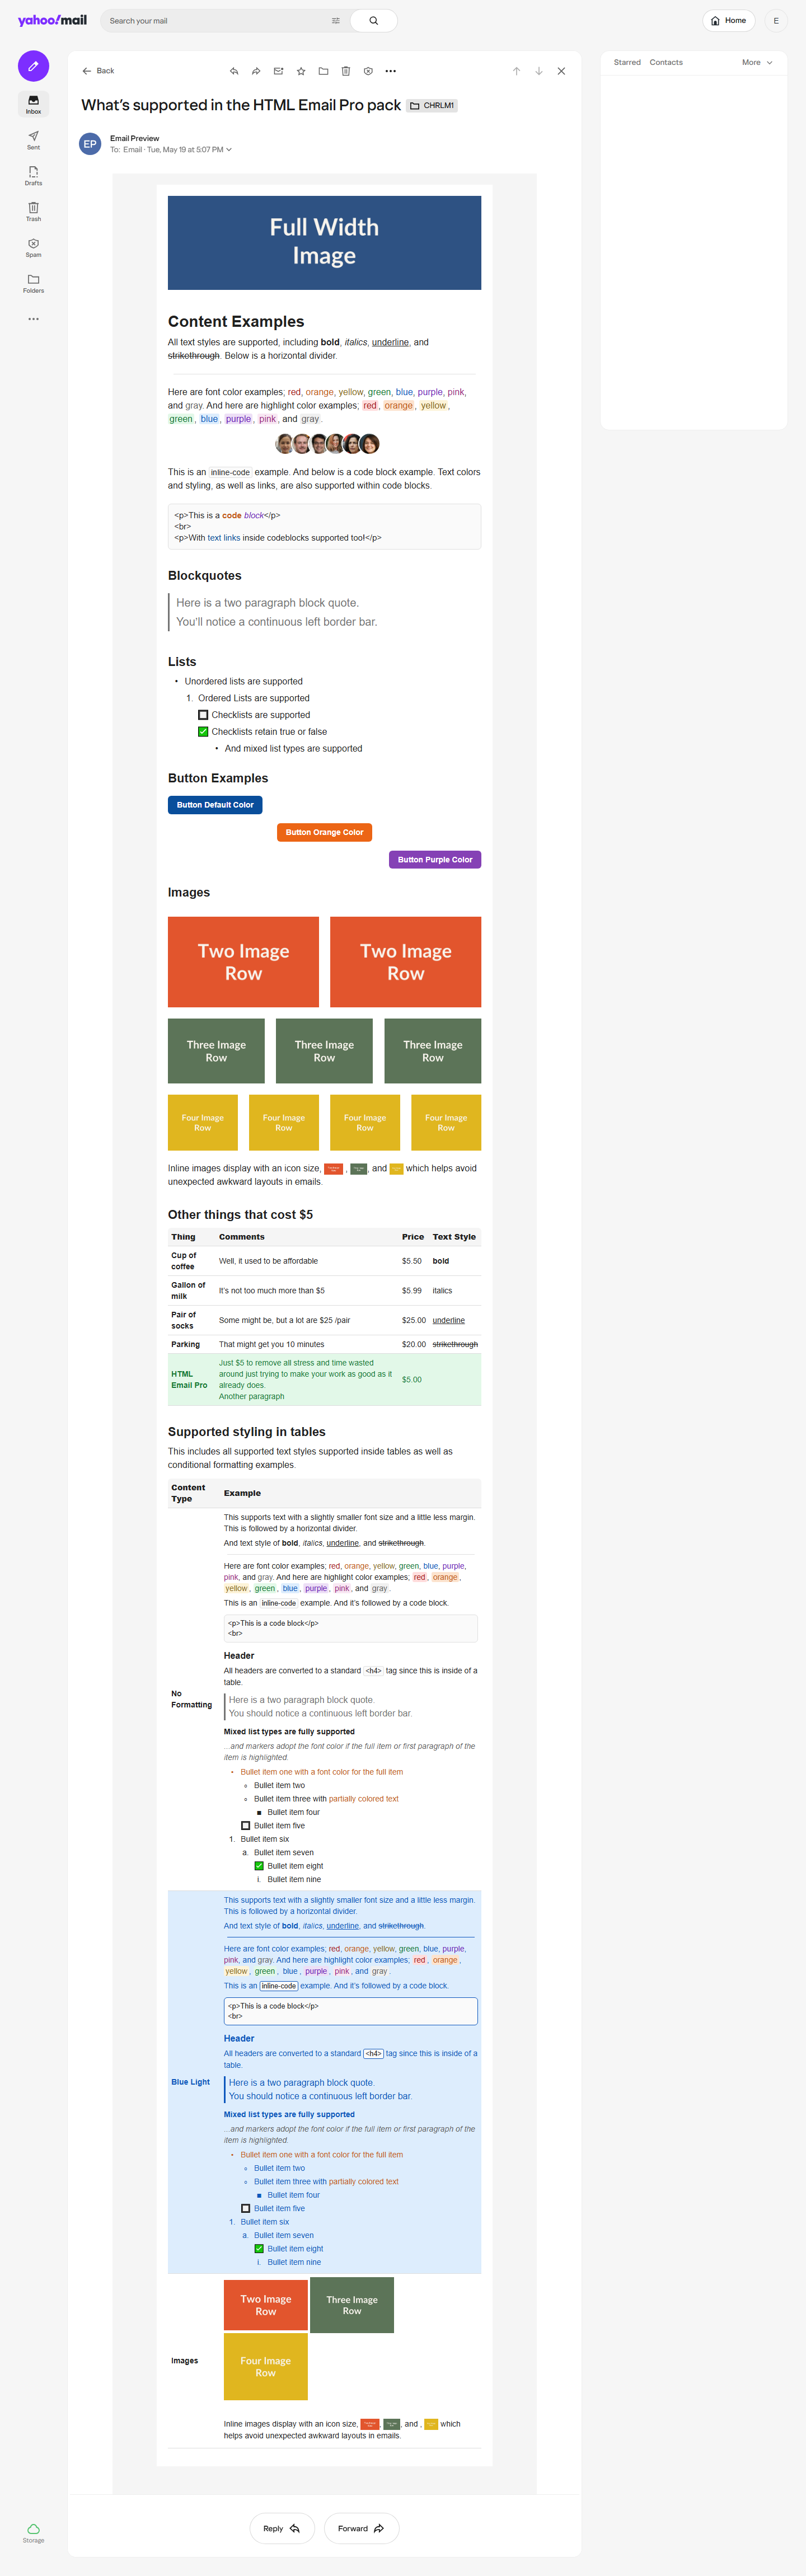Show more sidebar options (three dots)
Image resolution: width=806 pixels, height=2576 pixels.
coord(33,319)
